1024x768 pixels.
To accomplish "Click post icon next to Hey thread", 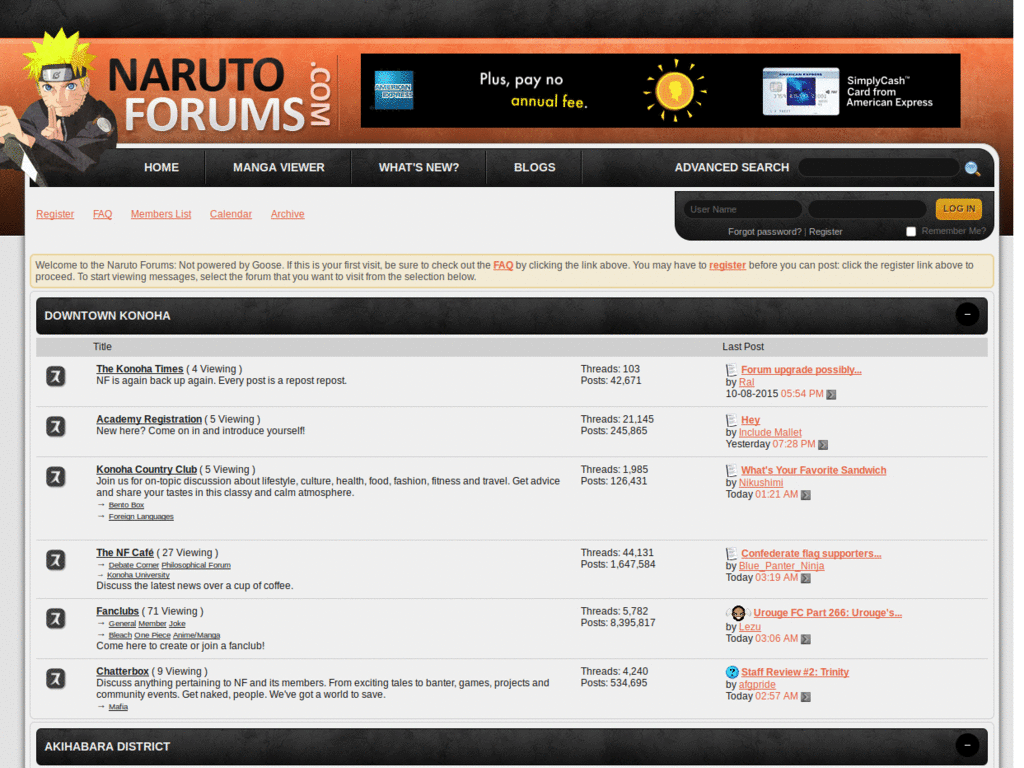I will [731, 420].
